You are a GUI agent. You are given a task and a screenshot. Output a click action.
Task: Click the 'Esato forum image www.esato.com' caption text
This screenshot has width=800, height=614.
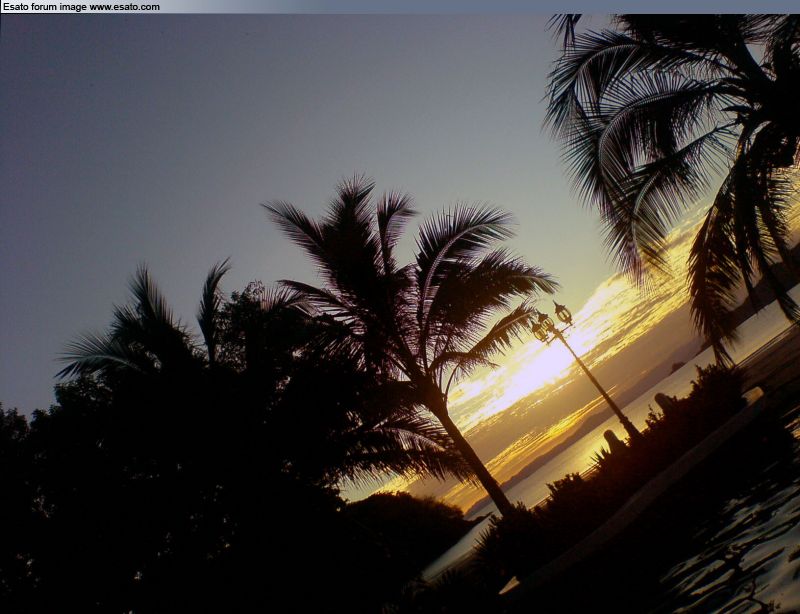81,7
